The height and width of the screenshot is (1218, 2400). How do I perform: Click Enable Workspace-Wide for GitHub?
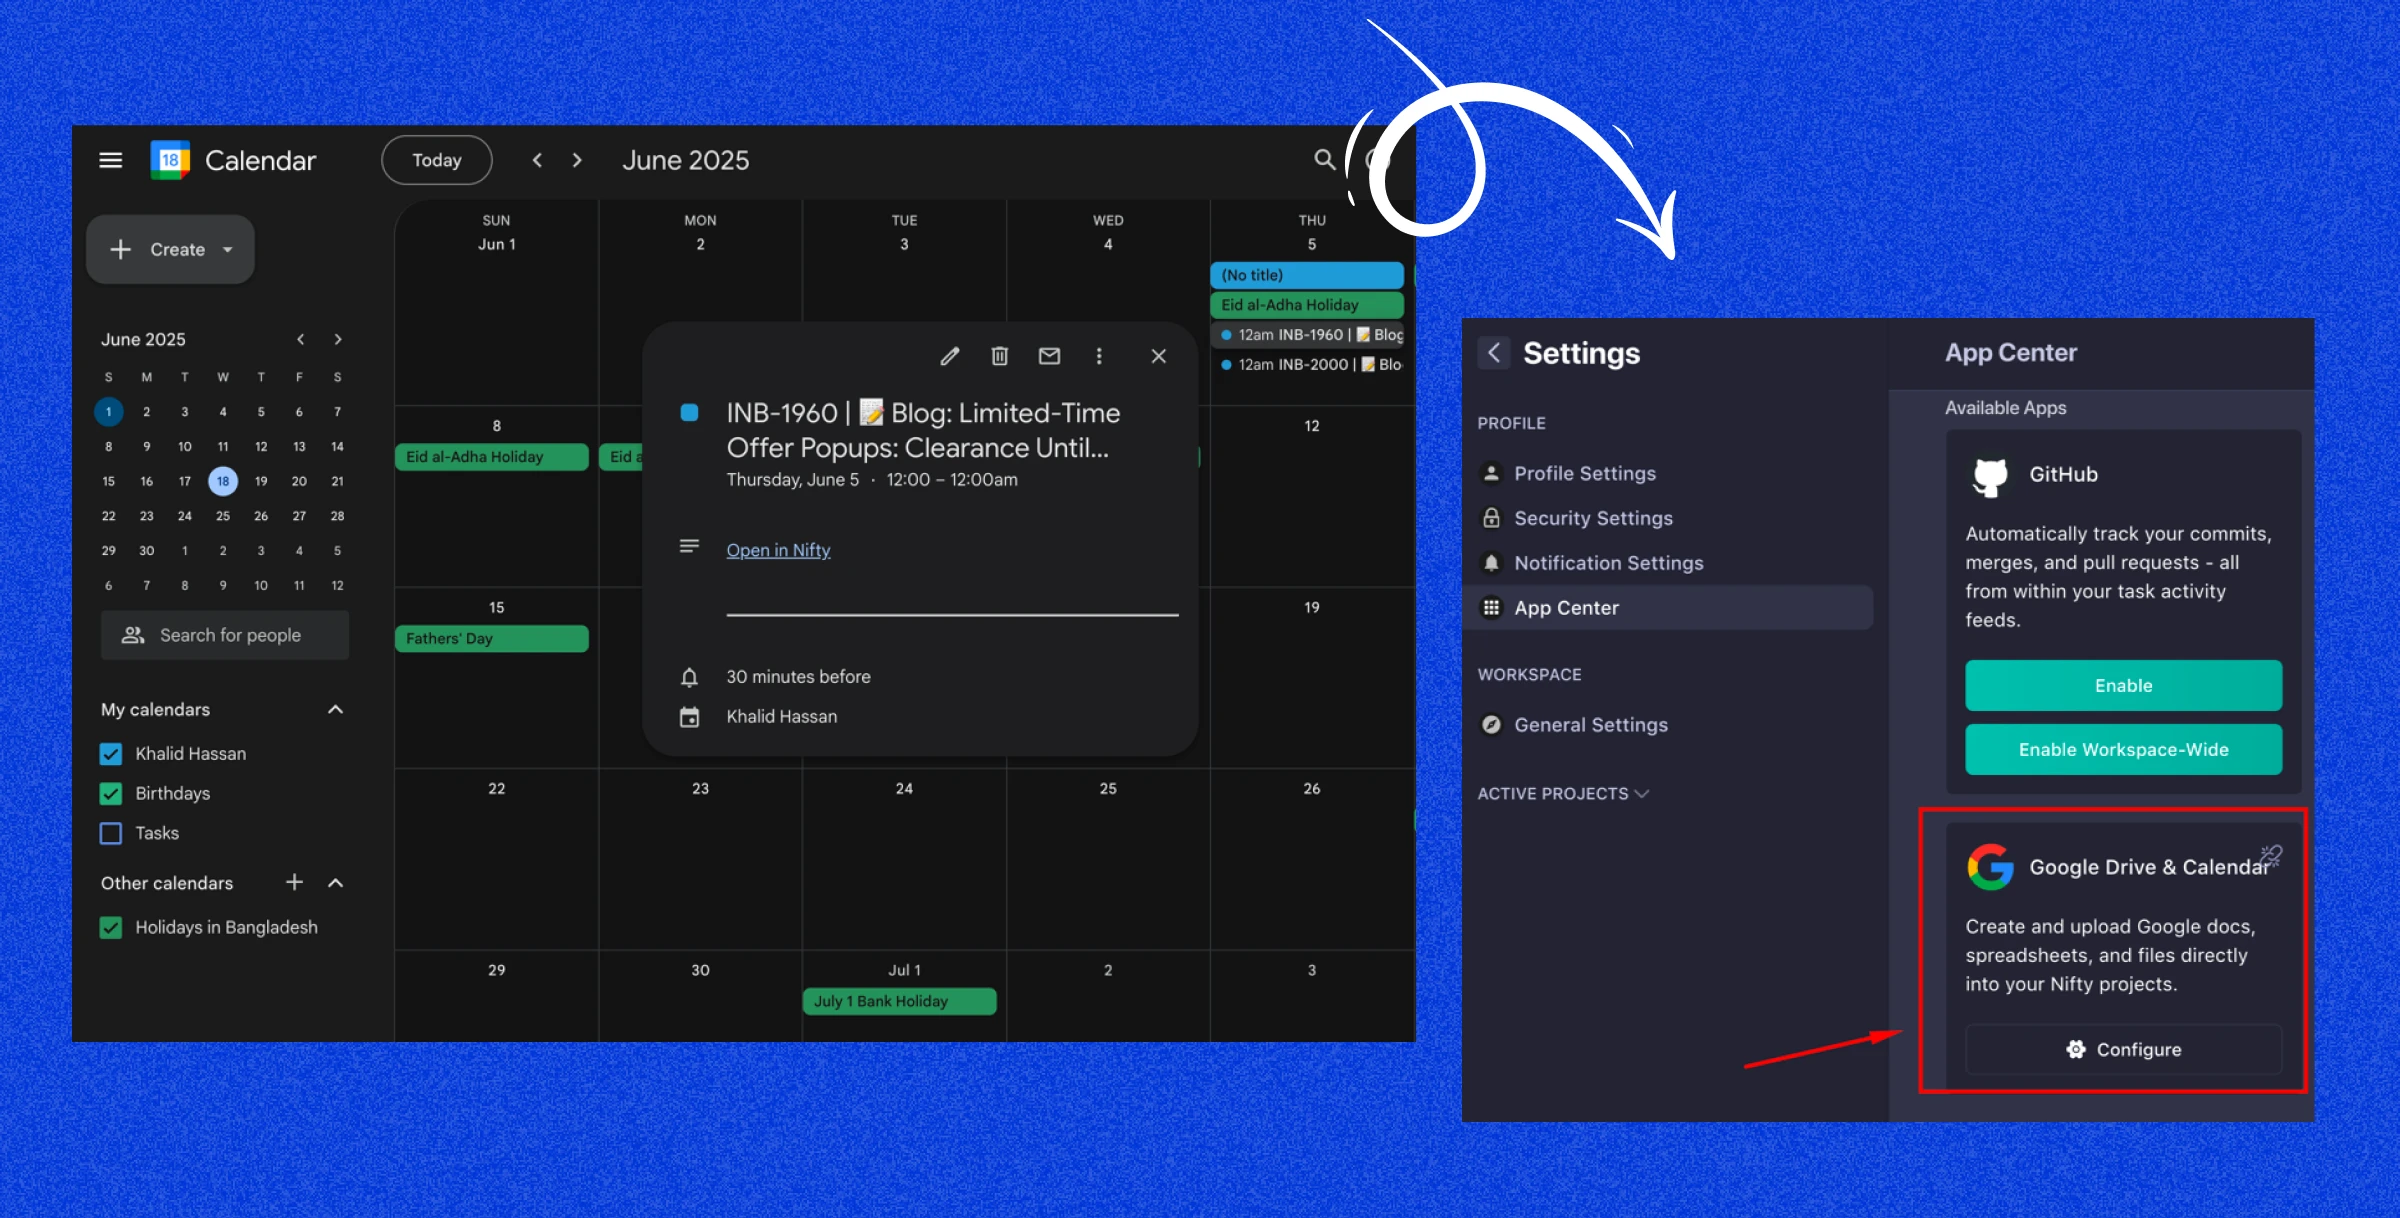click(x=2124, y=750)
